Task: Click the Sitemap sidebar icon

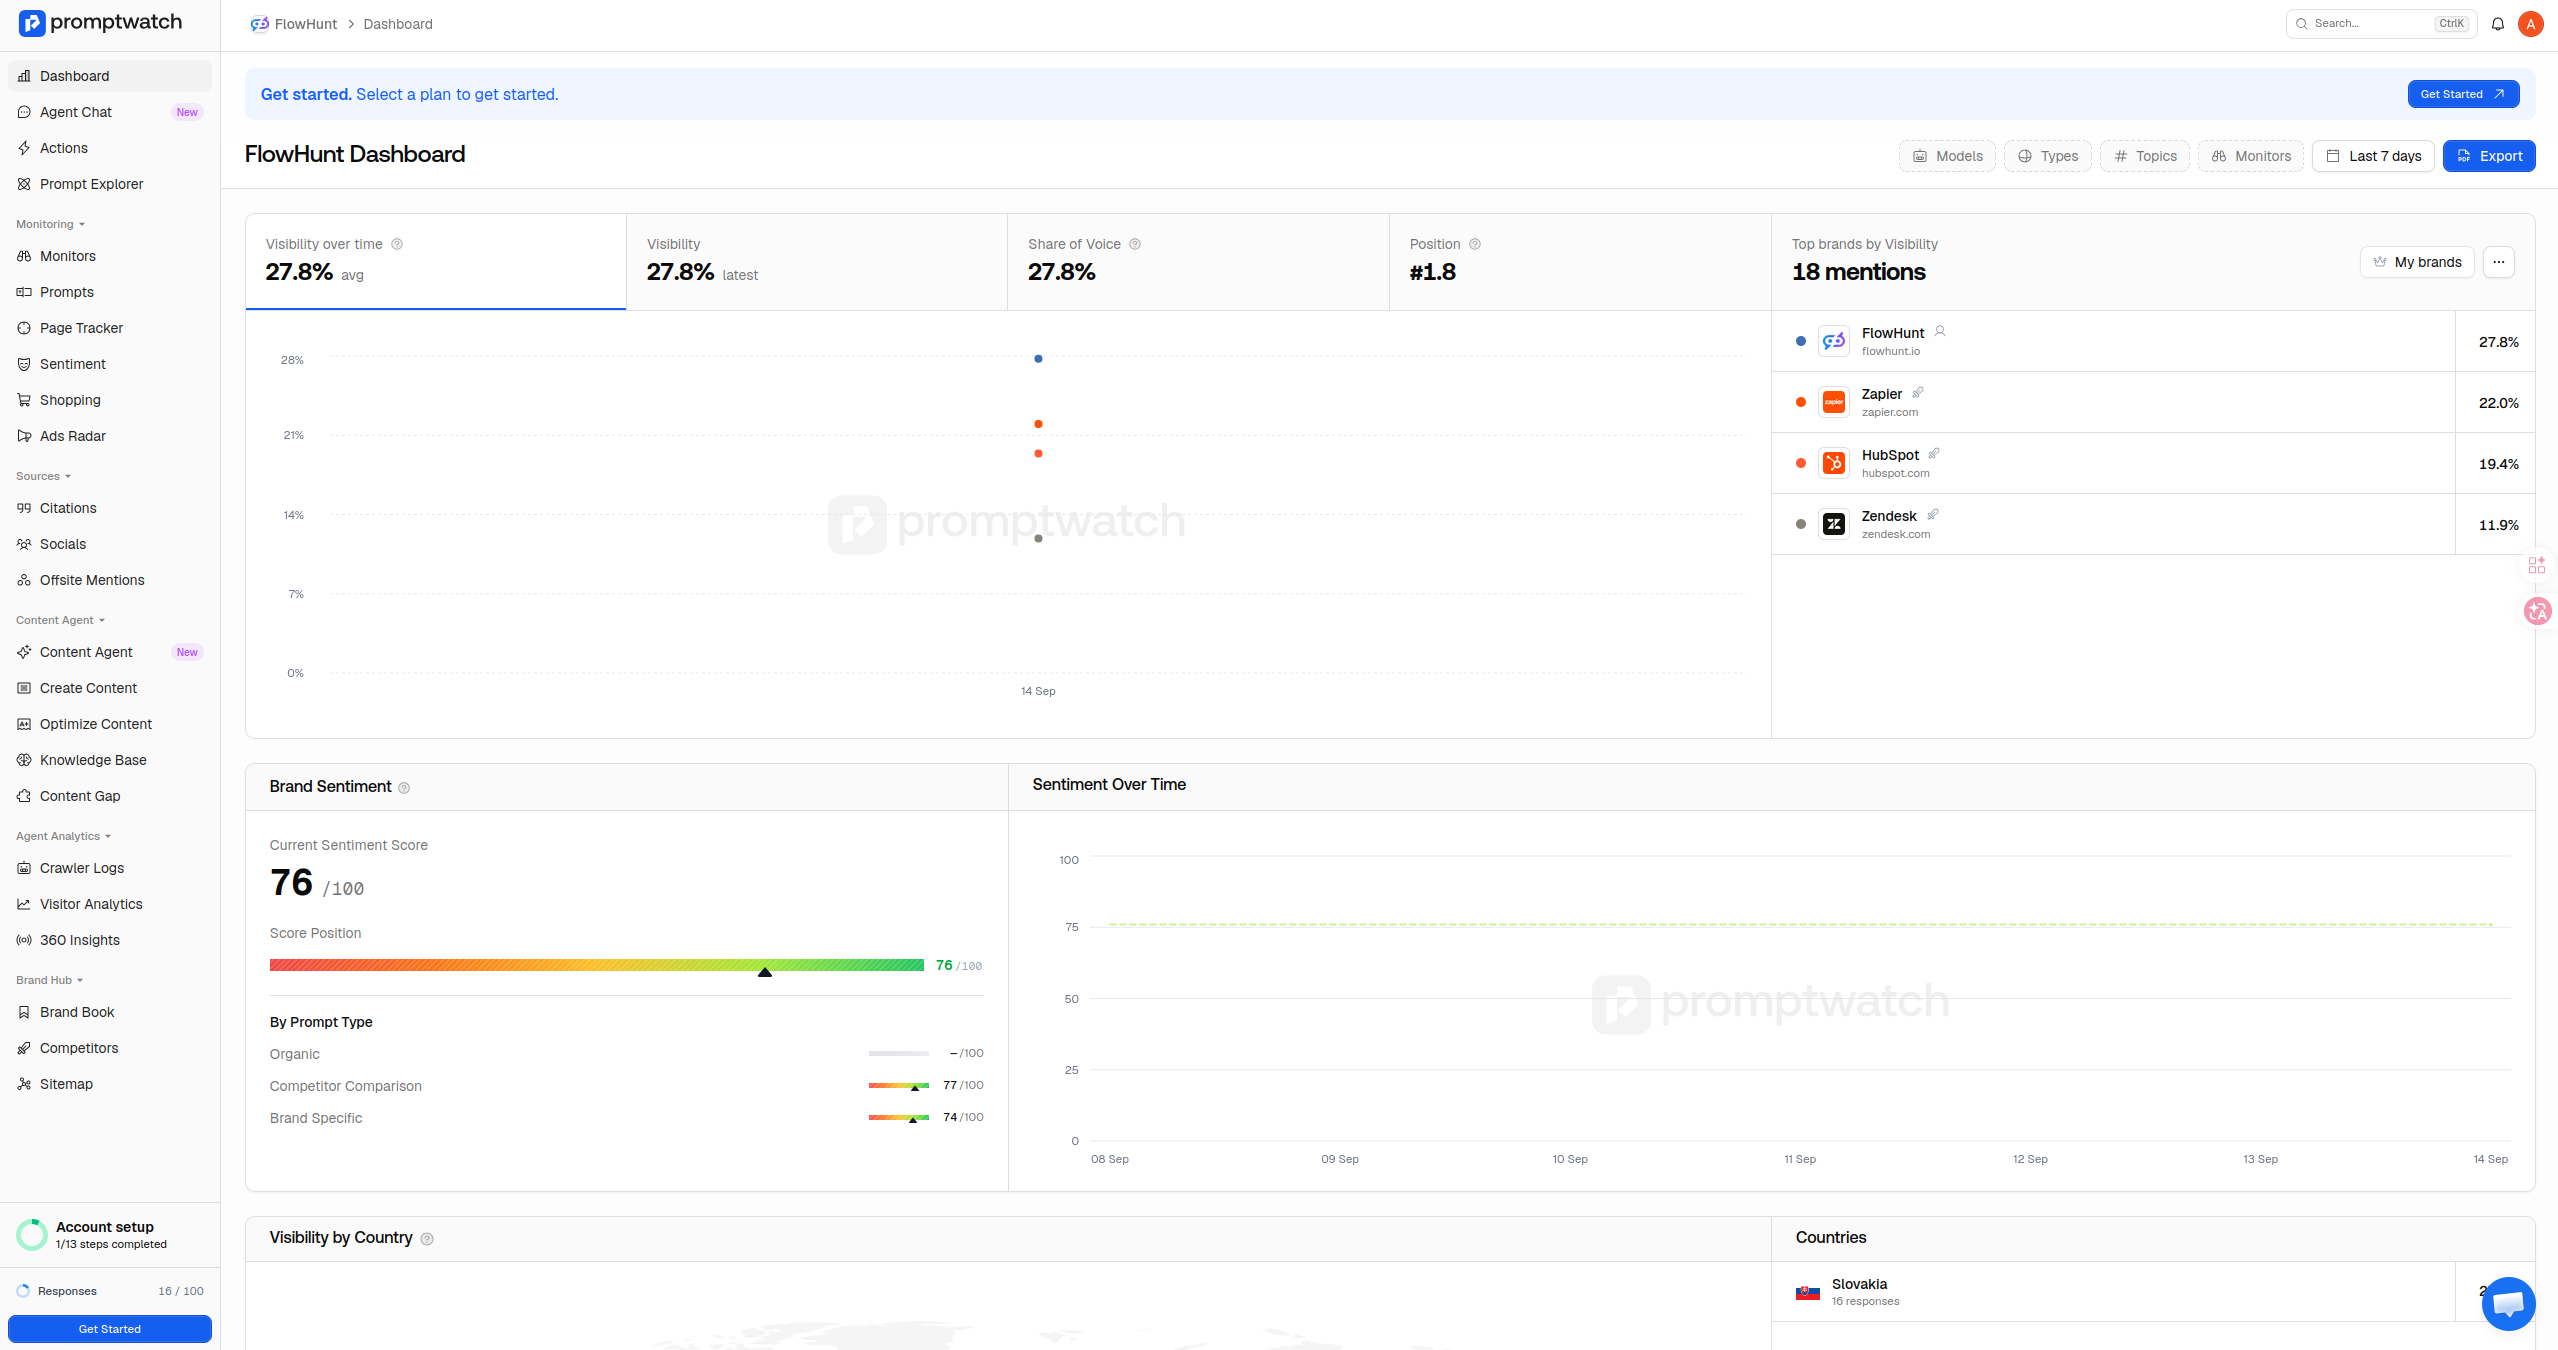Action: coord(24,1084)
